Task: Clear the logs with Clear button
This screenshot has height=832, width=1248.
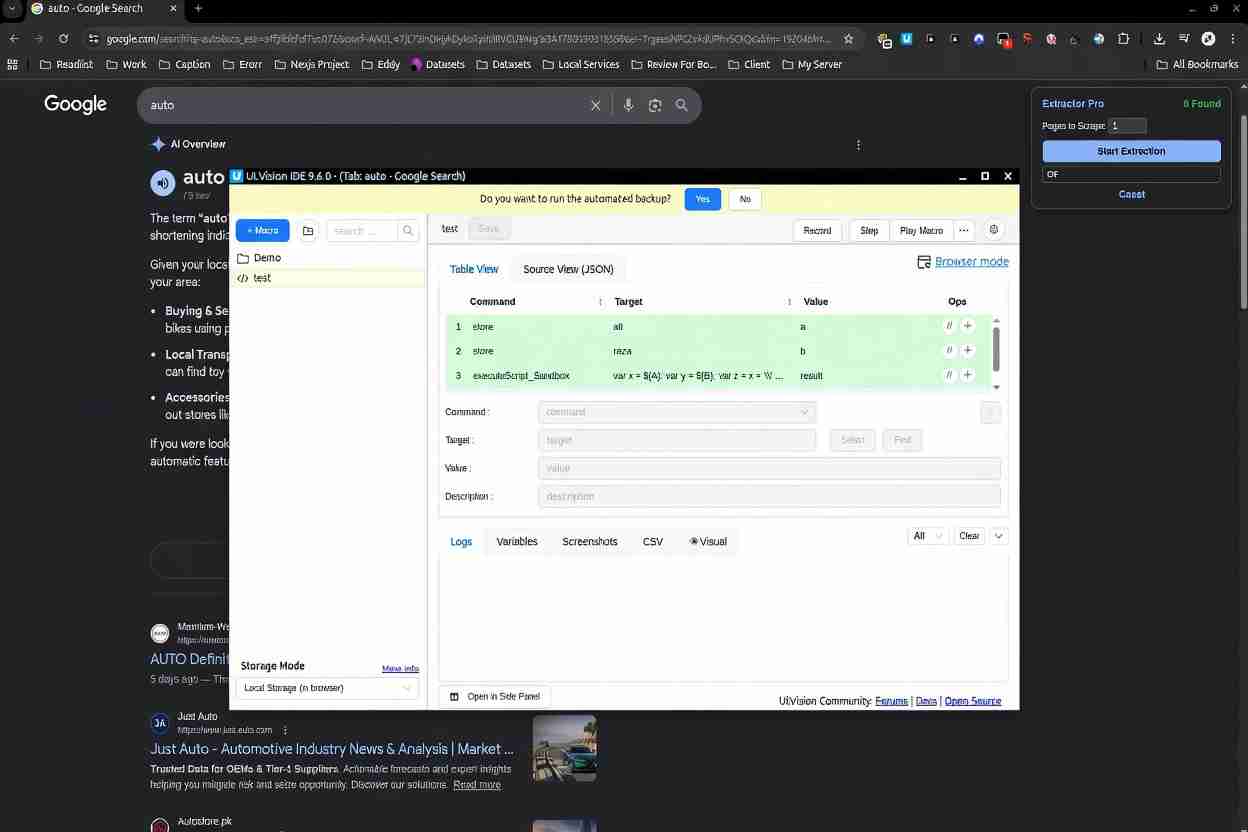Action: (x=969, y=536)
